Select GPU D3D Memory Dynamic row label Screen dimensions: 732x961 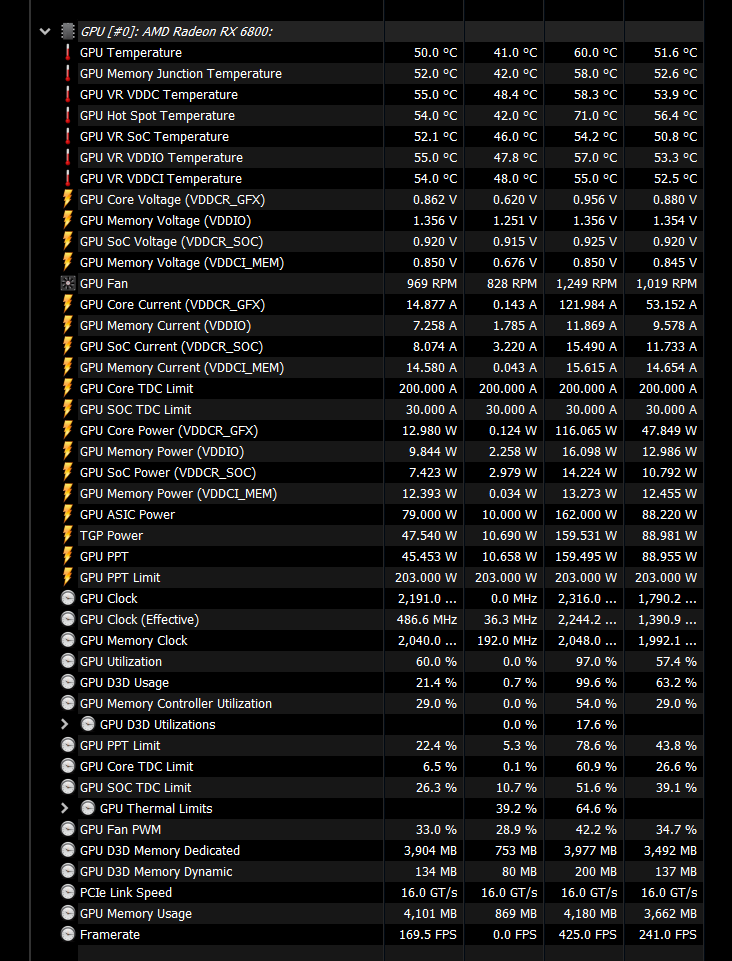156,872
